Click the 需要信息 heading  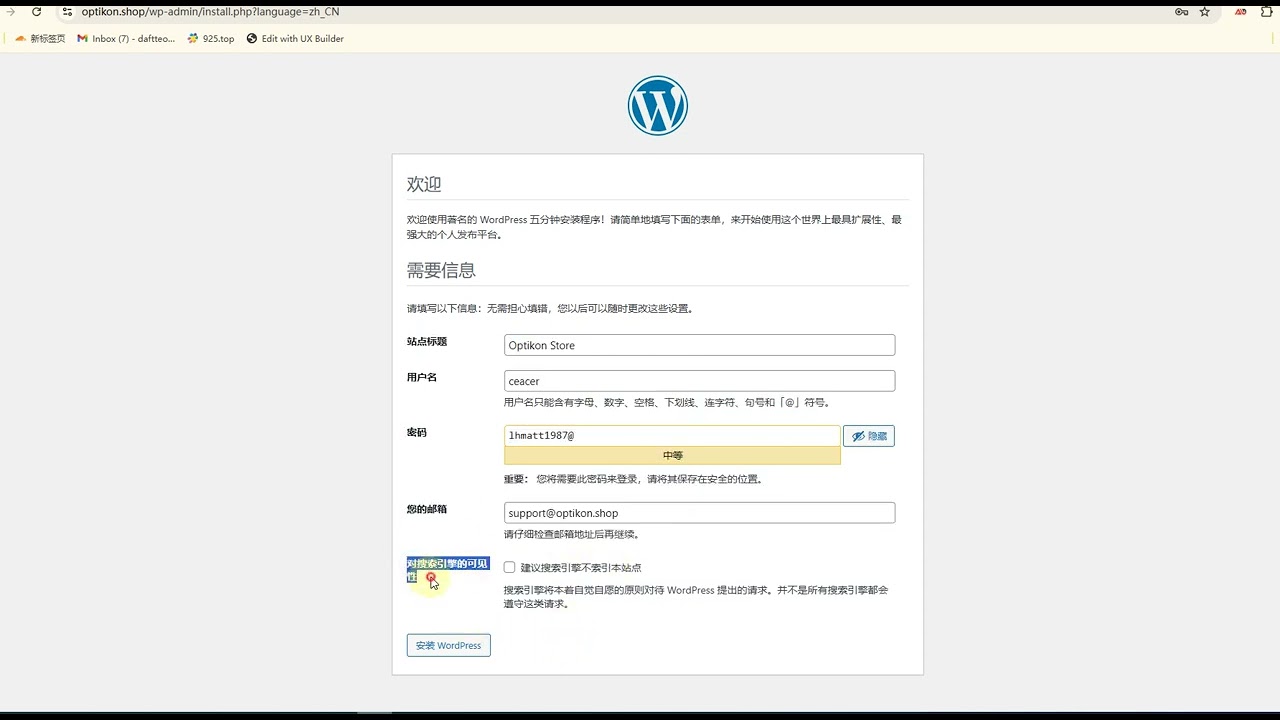tap(441, 270)
